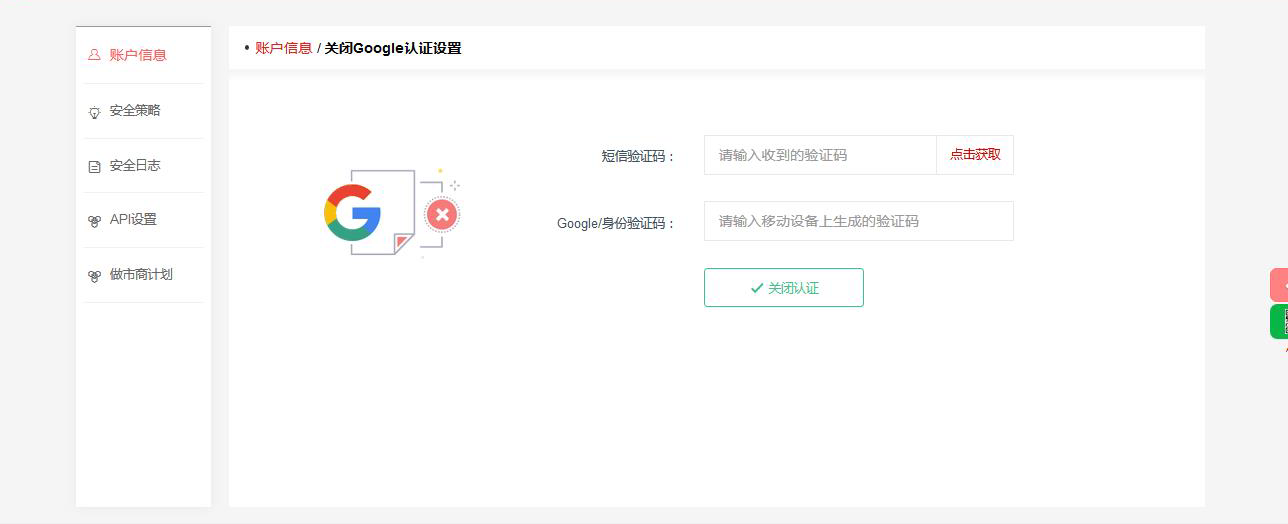Viewport: 1288px width, 524px height.
Task: Follow the 账户信息 breadcrumb link
Action: click(x=283, y=48)
